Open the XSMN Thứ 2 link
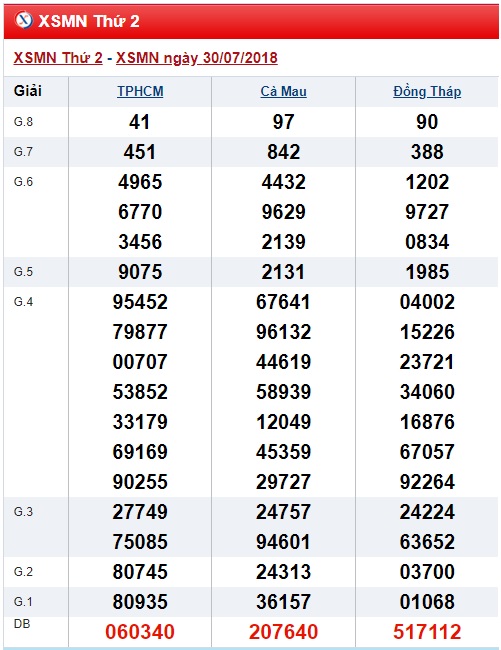Image resolution: width=501 pixels, height=650 pixels. tap(58, 58)
